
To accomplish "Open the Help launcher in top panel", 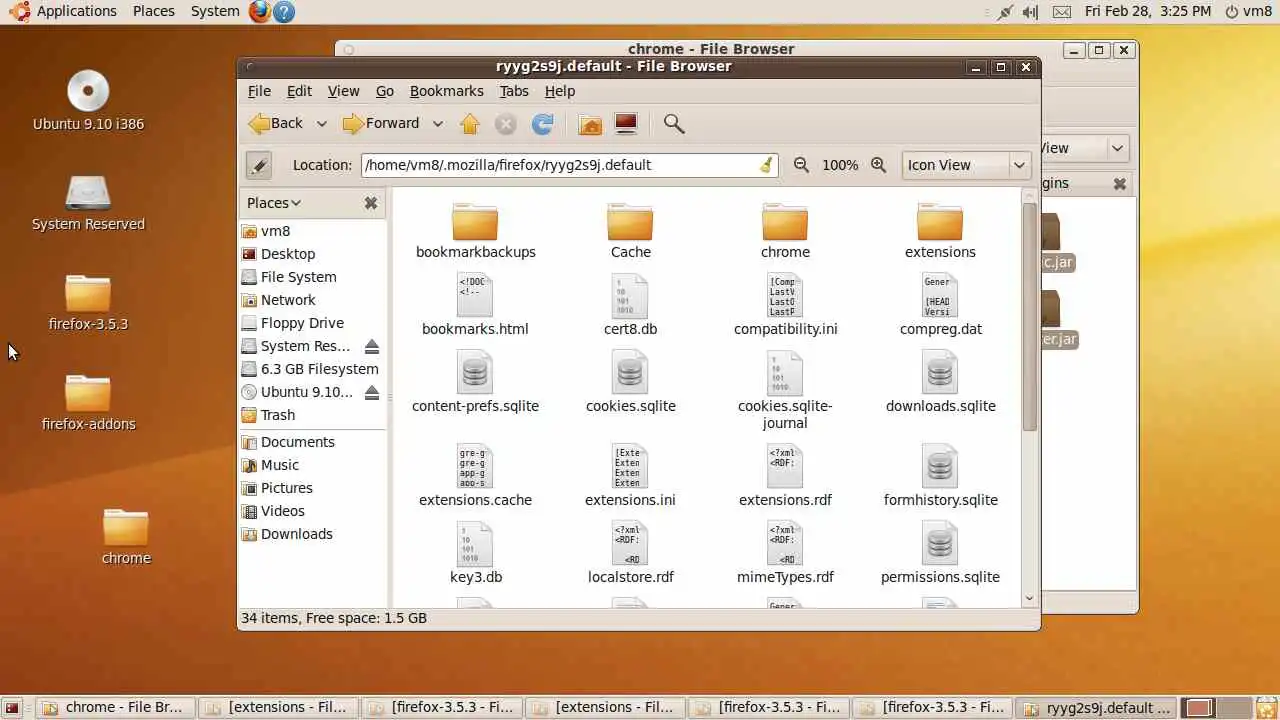I will point(284,12).
